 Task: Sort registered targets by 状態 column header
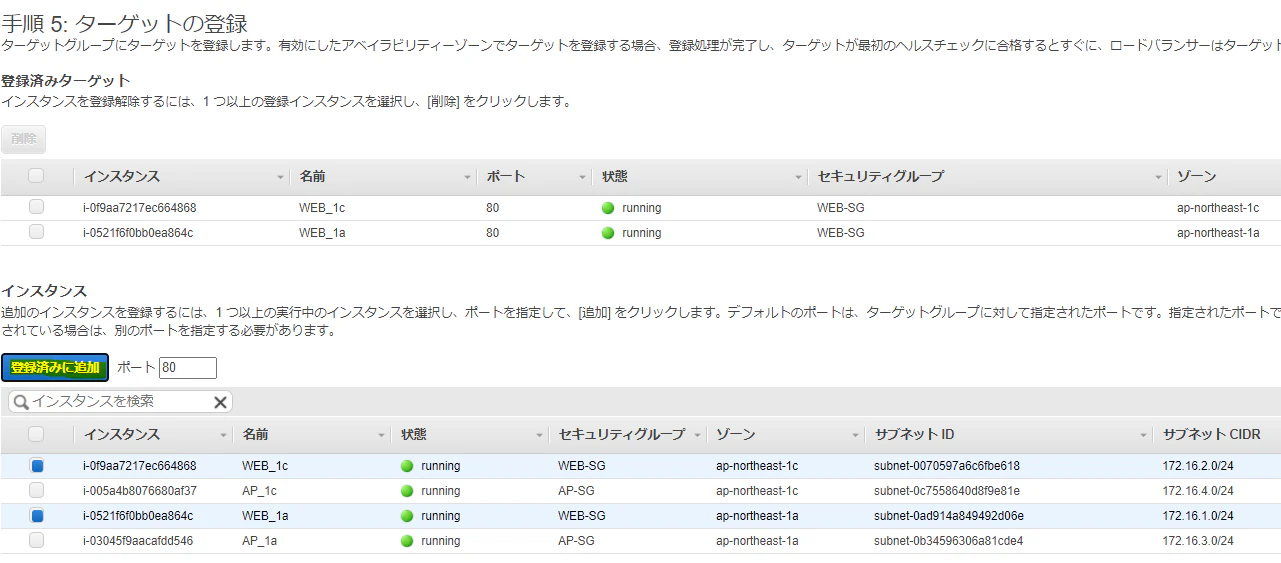click(x=615, y=176)
